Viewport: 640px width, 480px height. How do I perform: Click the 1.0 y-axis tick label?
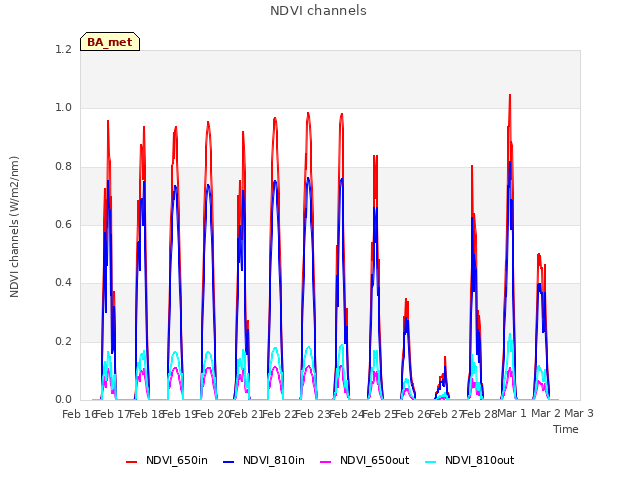(x=63, y=108)
